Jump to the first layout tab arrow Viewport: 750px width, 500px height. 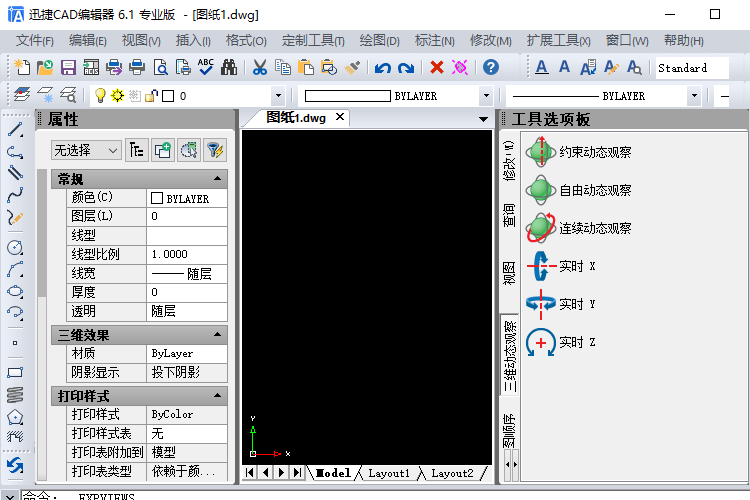tap(250, 473)
